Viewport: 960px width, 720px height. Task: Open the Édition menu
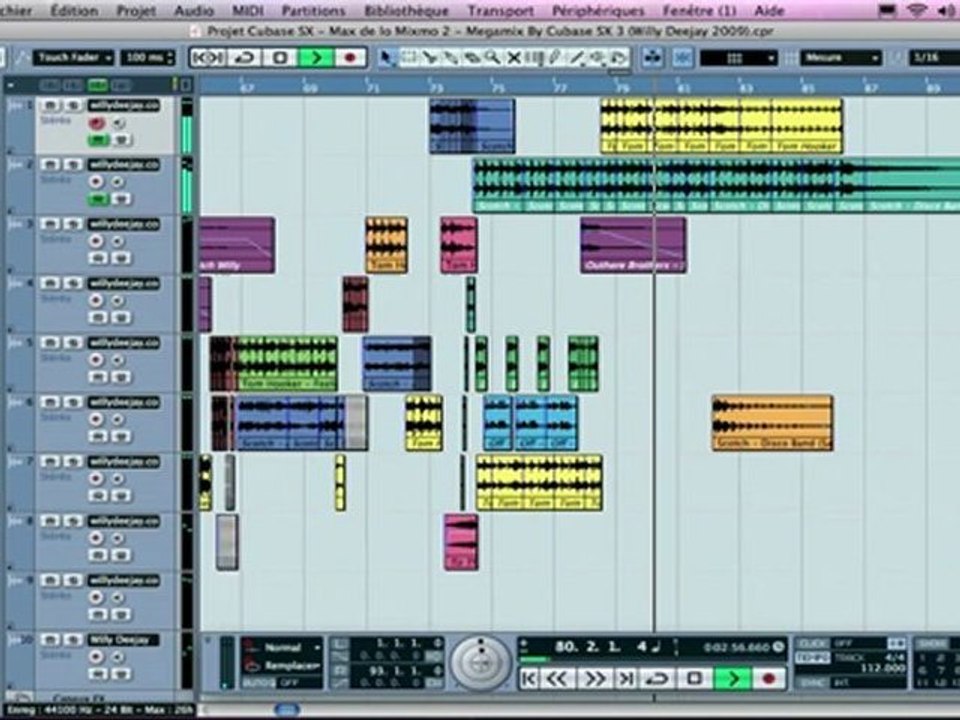click(73, 10)
